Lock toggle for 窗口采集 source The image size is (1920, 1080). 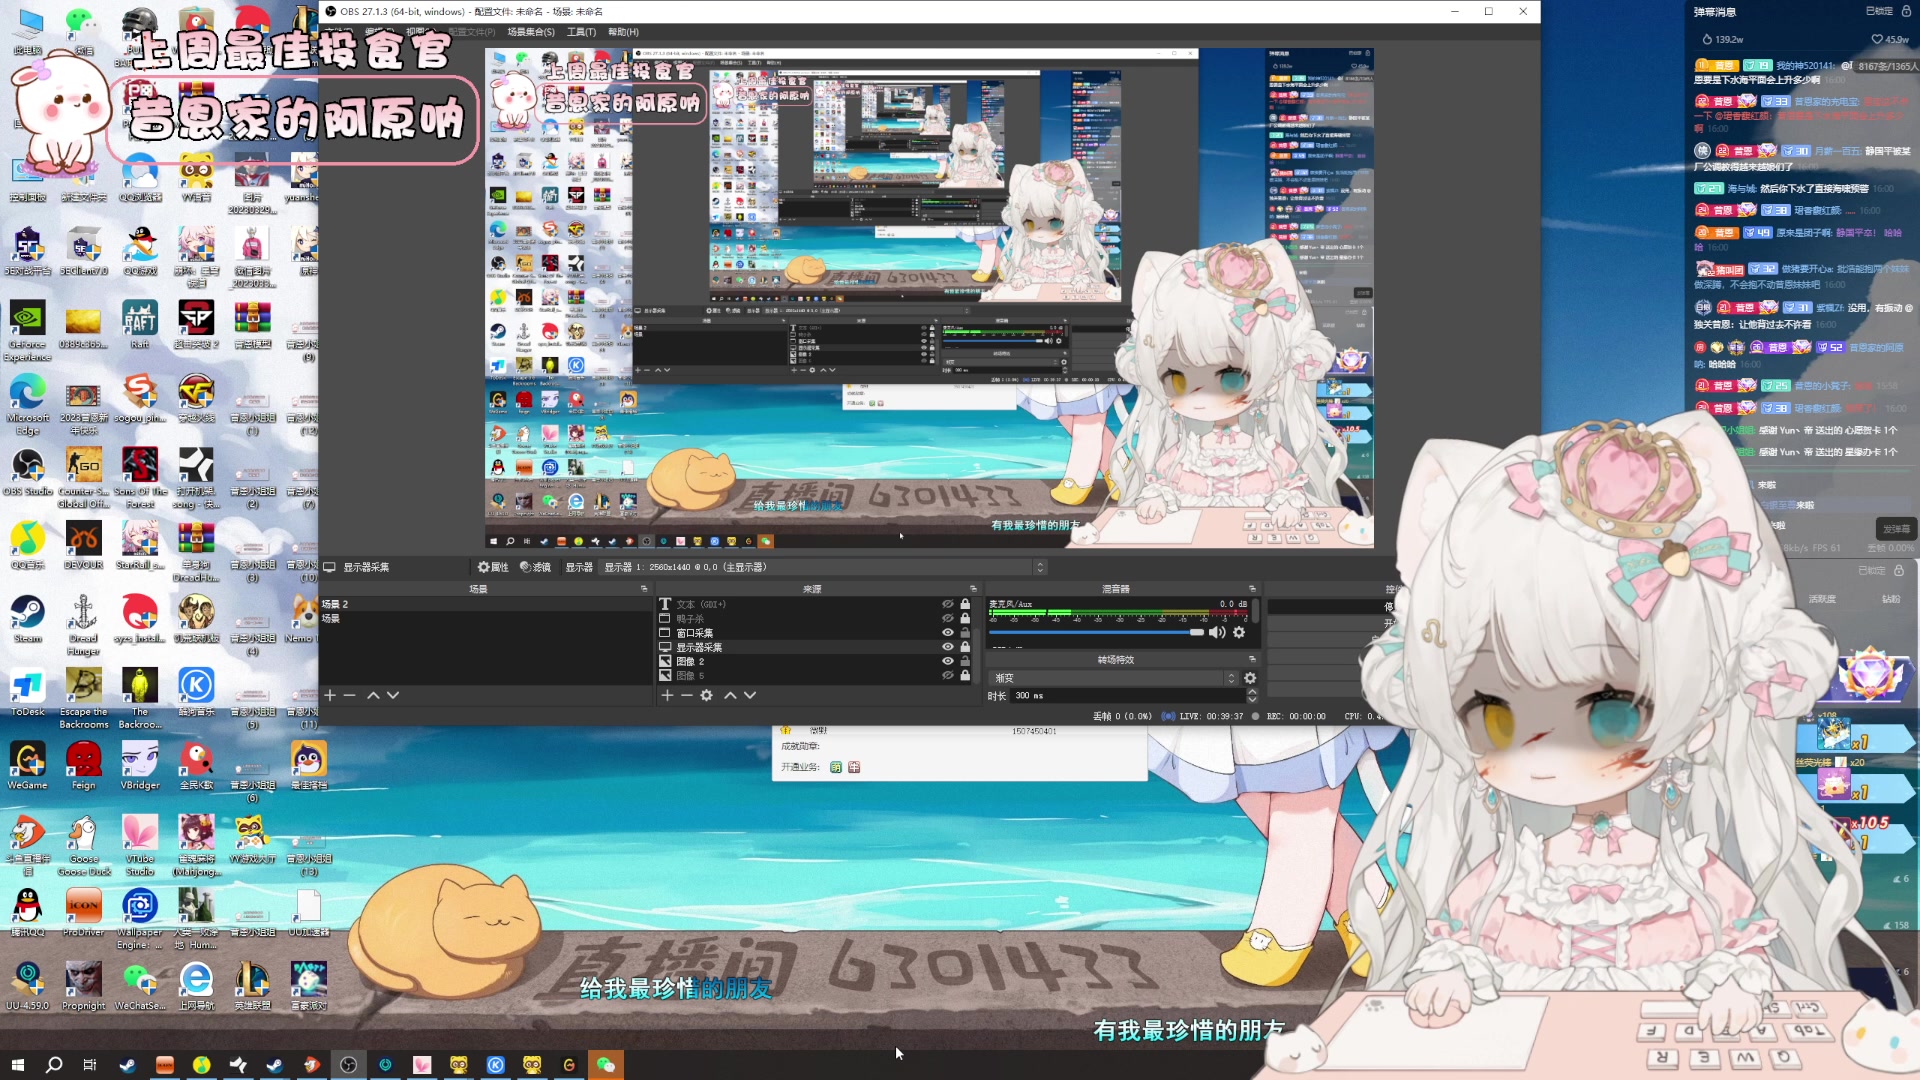tap(965, 633)
